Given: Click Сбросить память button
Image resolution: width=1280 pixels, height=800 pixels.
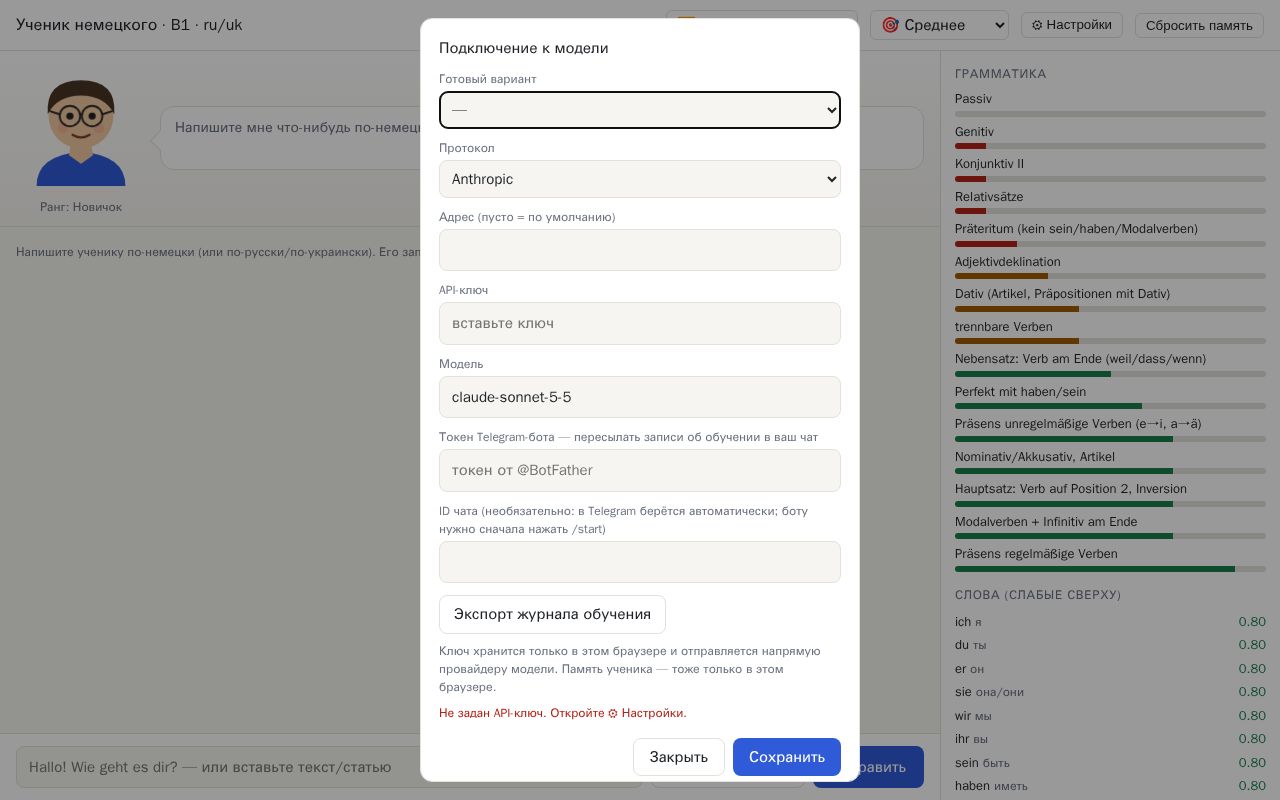Looking at the screenshot, I should coord(1199,25).
